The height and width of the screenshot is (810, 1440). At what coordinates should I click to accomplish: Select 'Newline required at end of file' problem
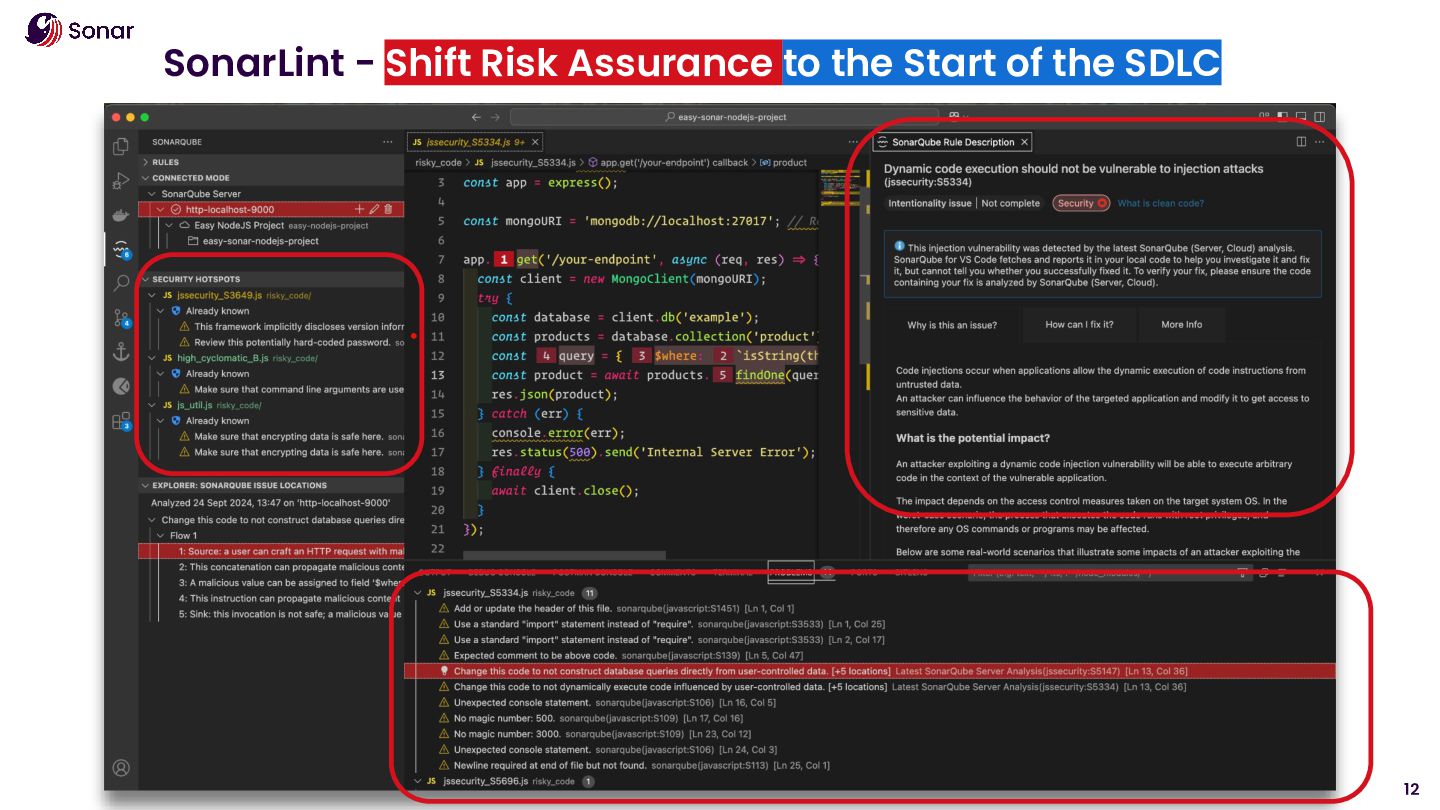870,765
